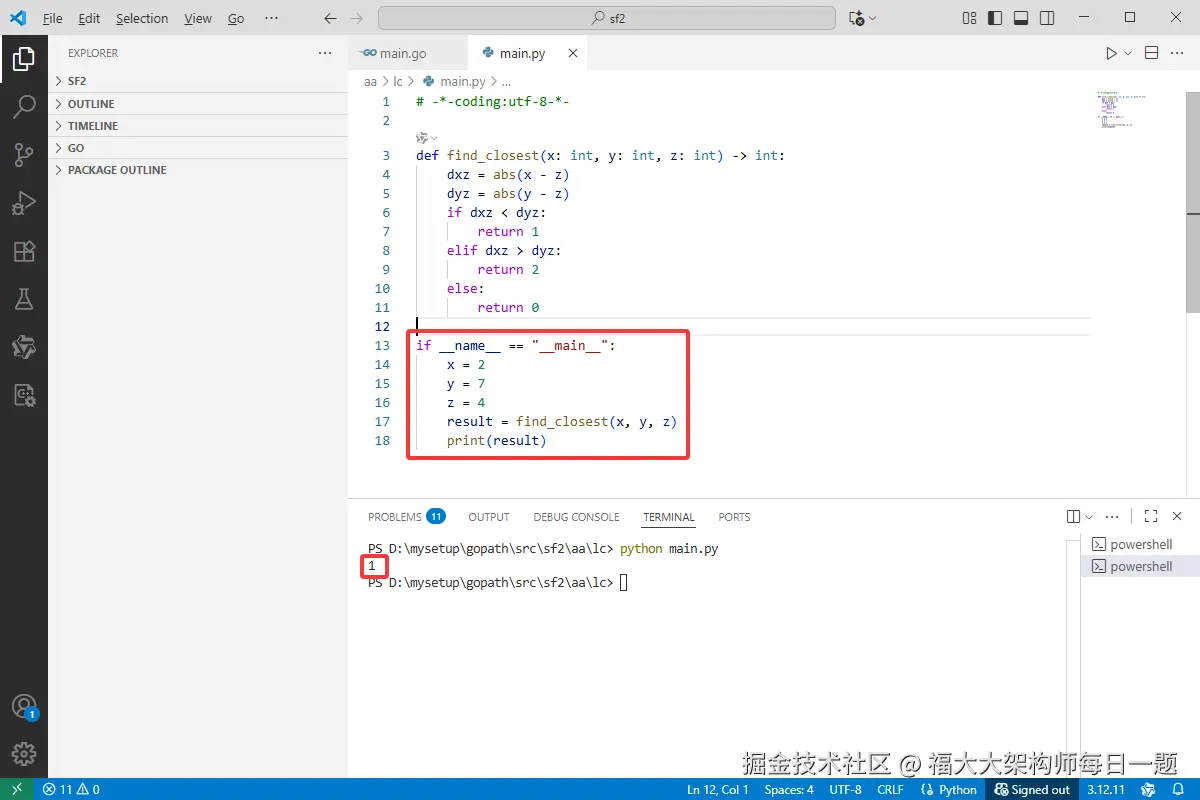Open the Accounts menu icon

24,707
